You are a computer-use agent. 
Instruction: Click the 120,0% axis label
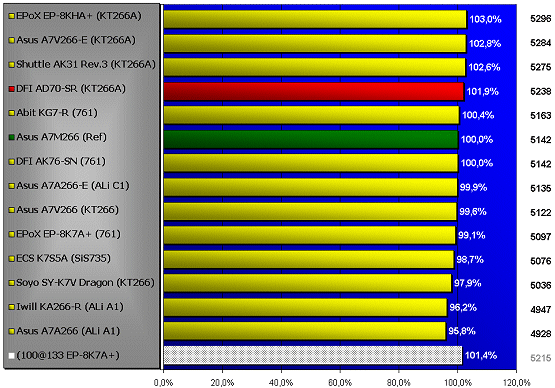pyautogui.click(x=517, y=383)
